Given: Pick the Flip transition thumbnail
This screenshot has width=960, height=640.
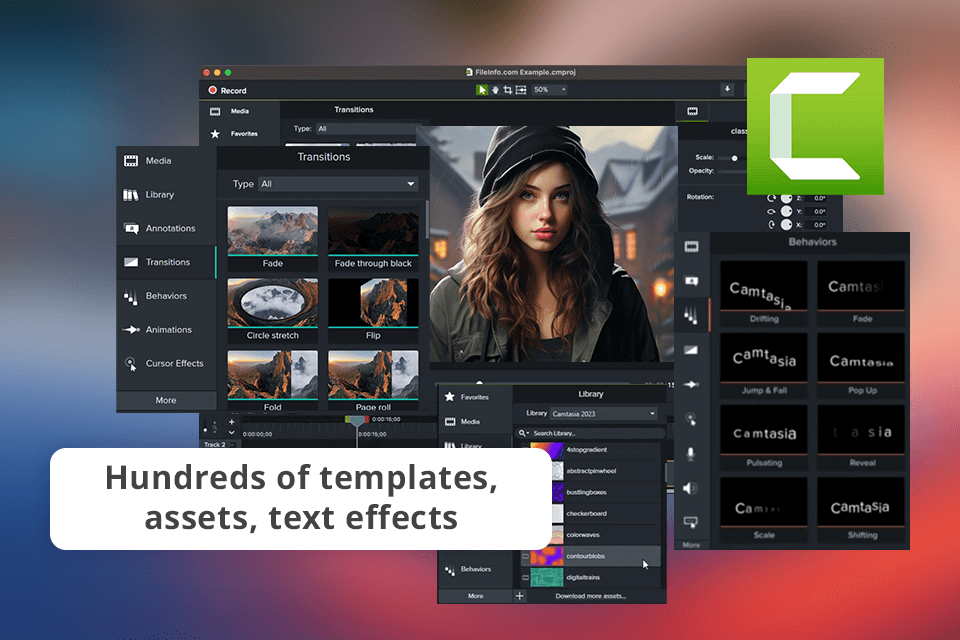Looking at the screenshot, I should tap(373, 311).
